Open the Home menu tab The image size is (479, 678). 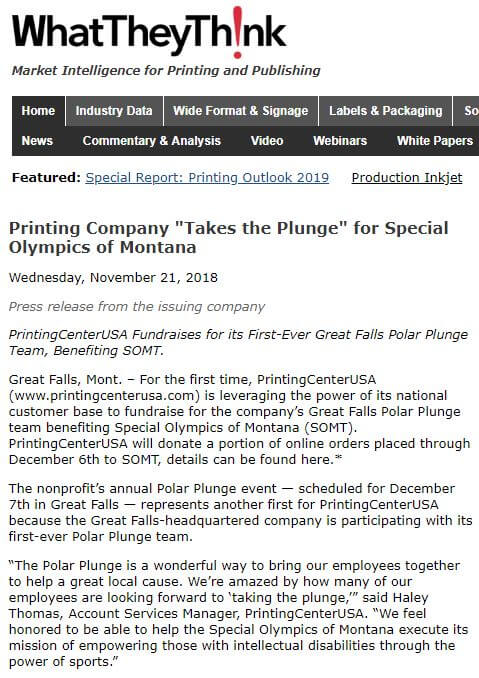coord(38,111)
